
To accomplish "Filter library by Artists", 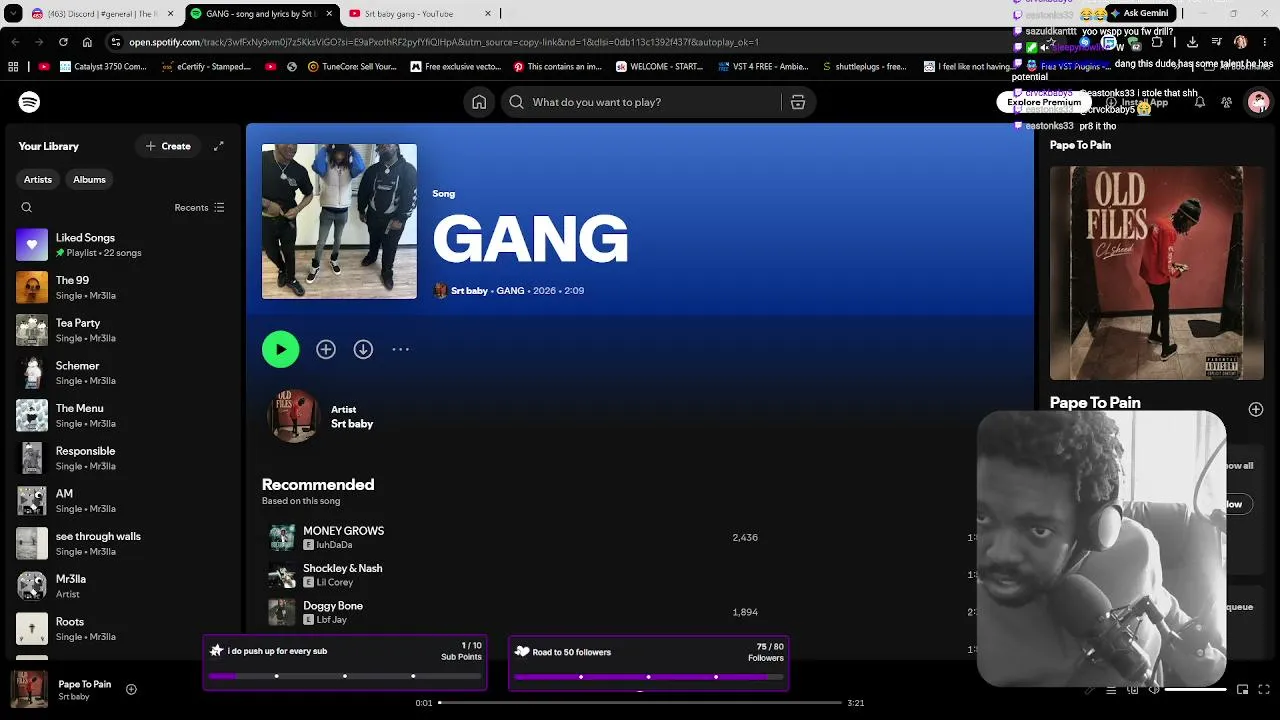I will [x=38, y=180].
